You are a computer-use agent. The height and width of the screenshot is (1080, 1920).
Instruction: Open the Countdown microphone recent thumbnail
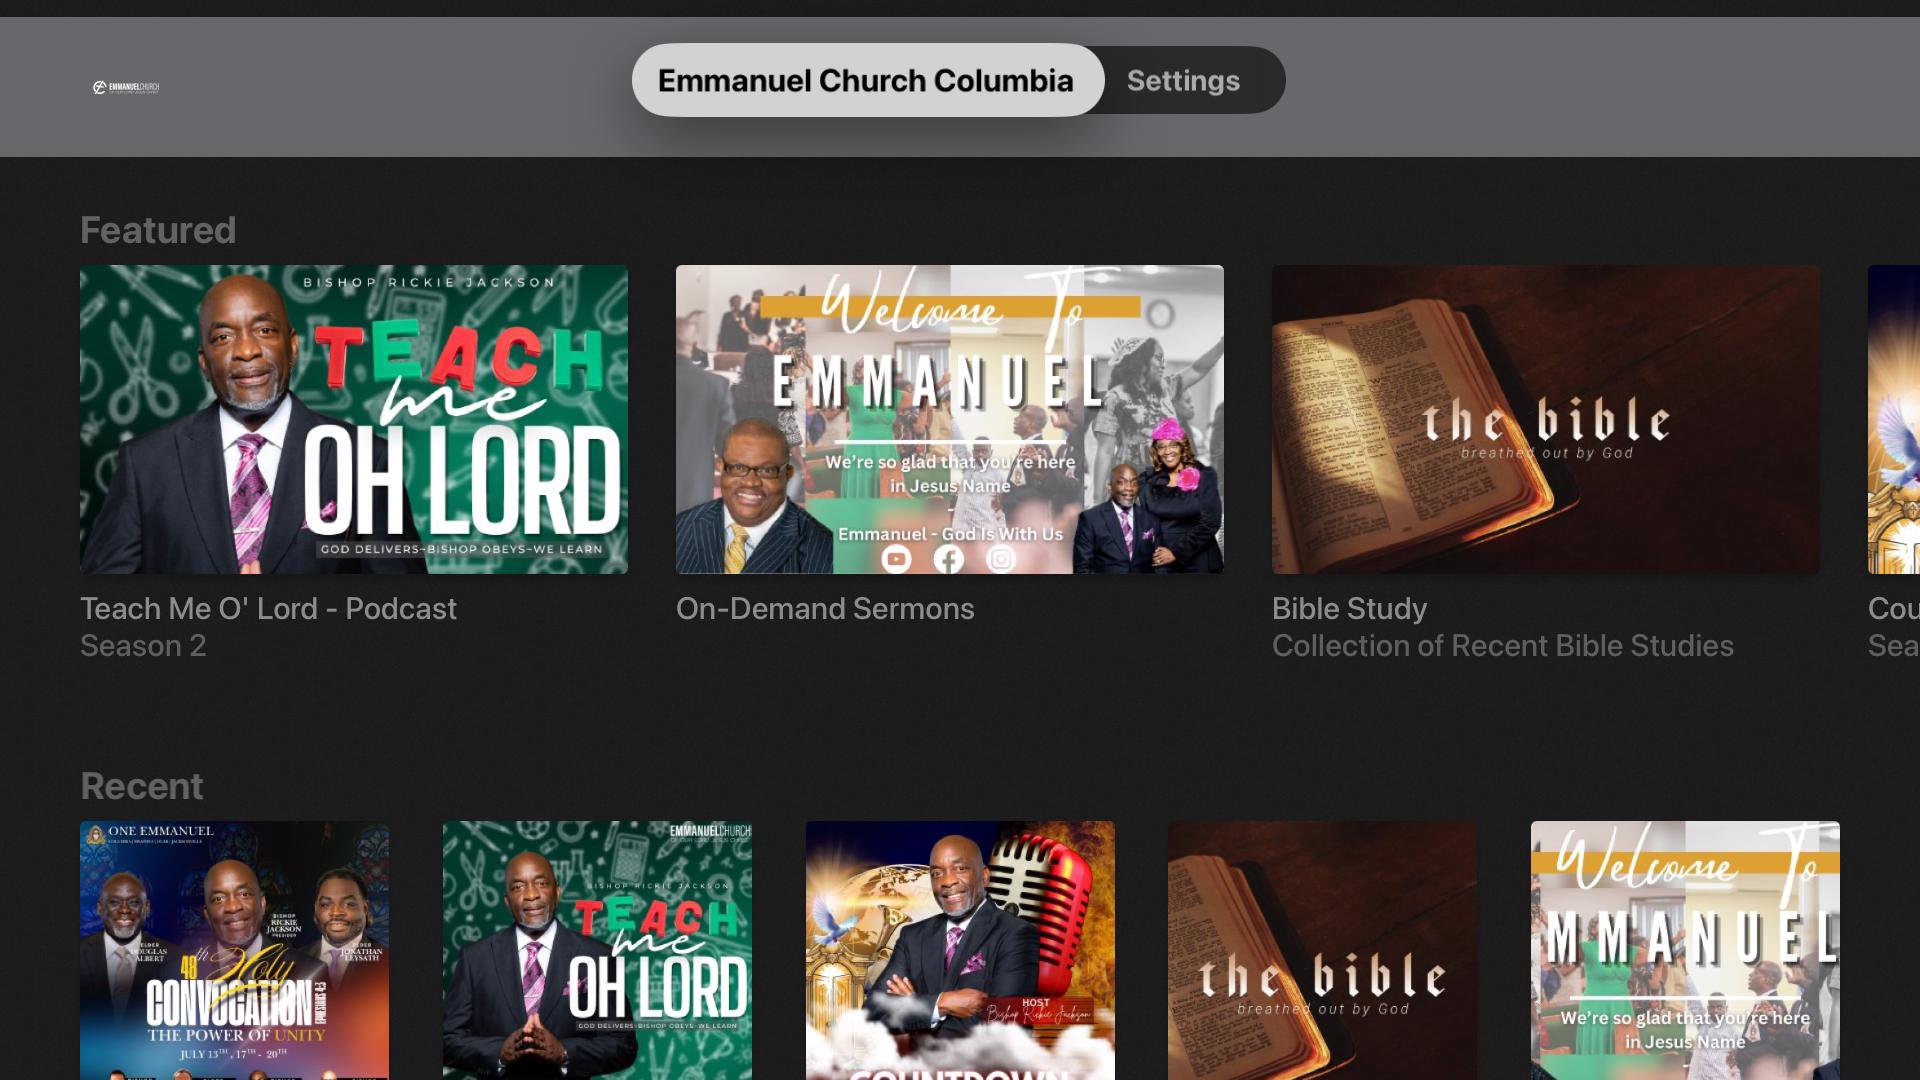[960, 950]
